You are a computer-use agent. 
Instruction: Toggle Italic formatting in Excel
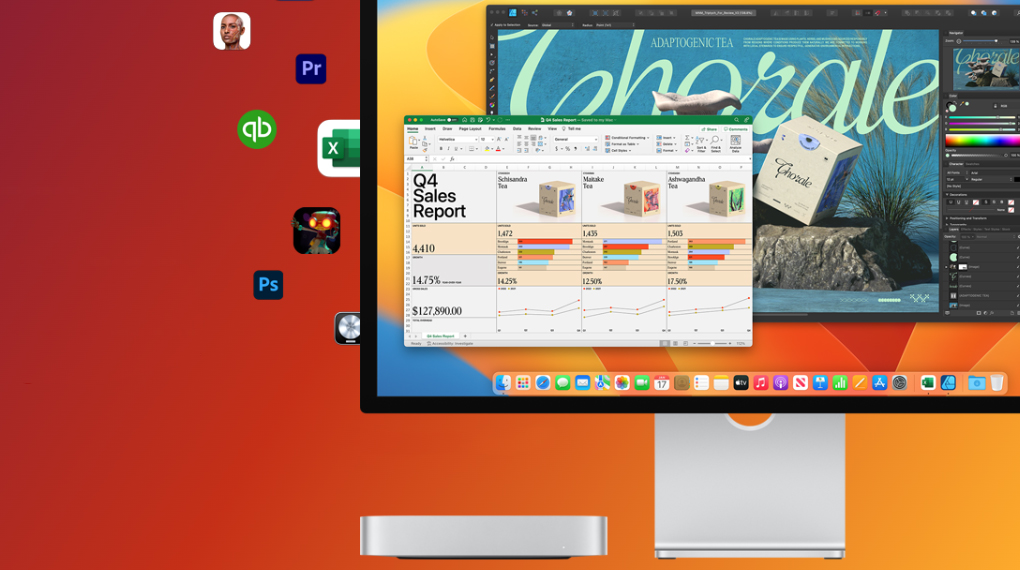point(448,149)
